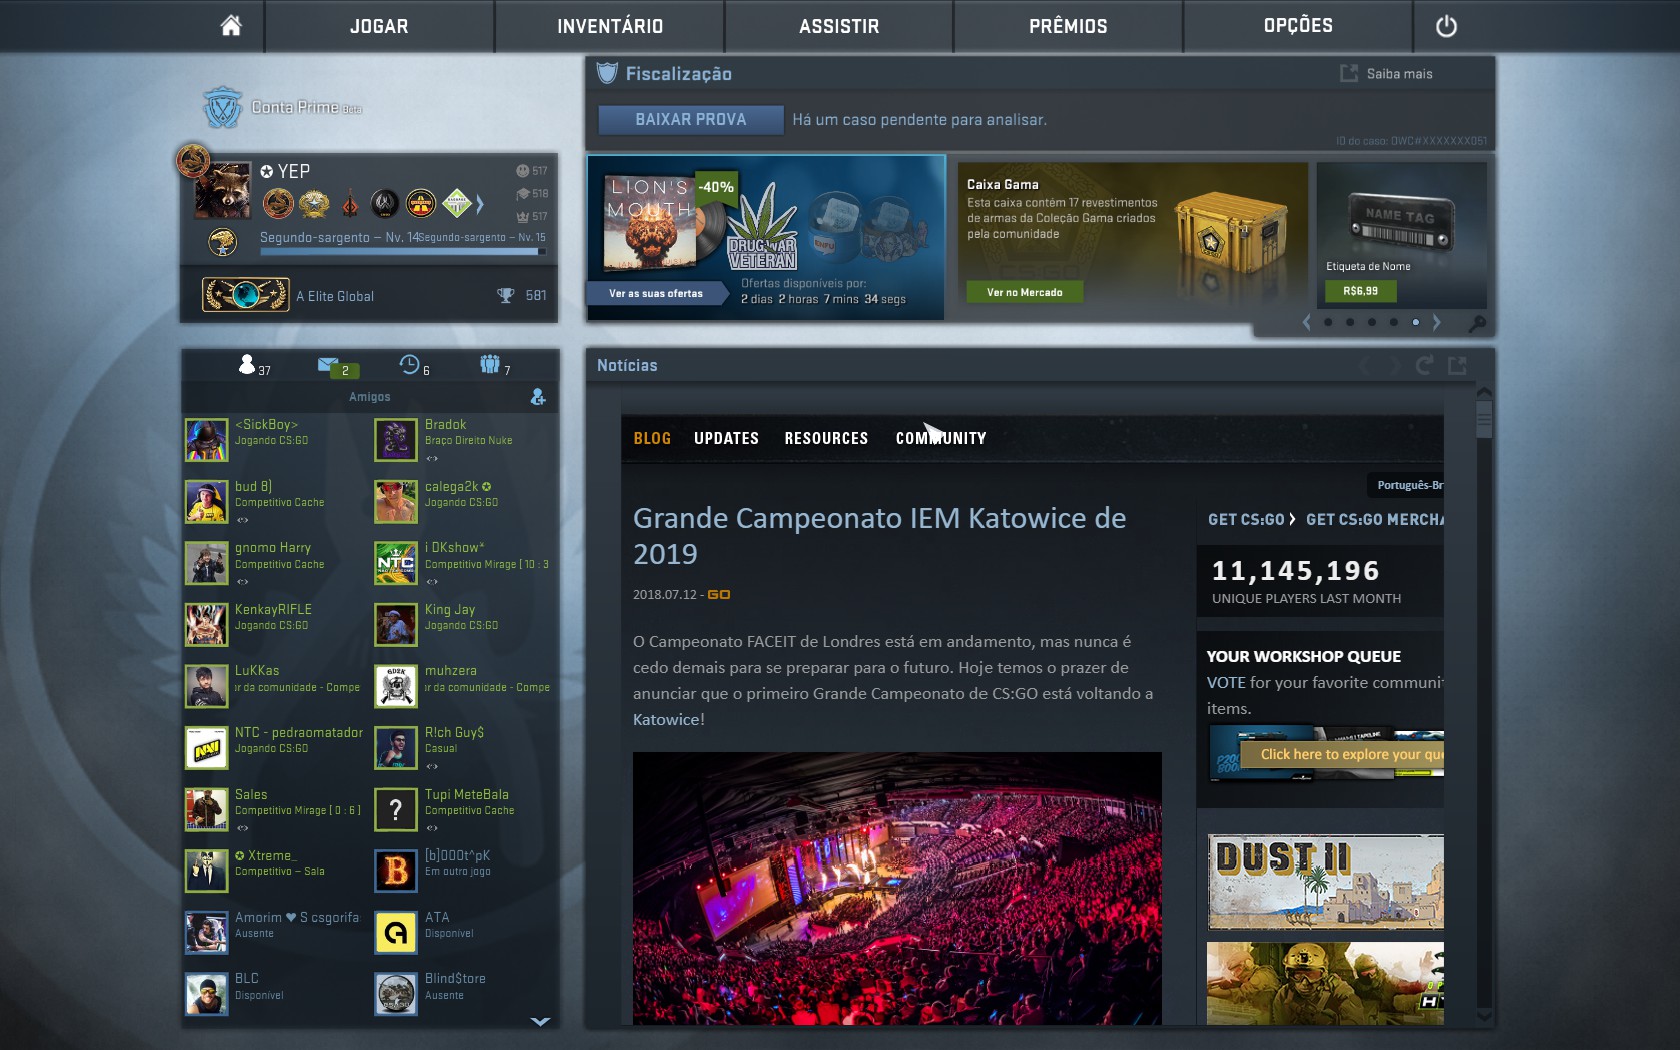This screenshot has height=1050, width=1680.
Task: Click i DKshow* NTC avatar
Action: tap(396, 563)
